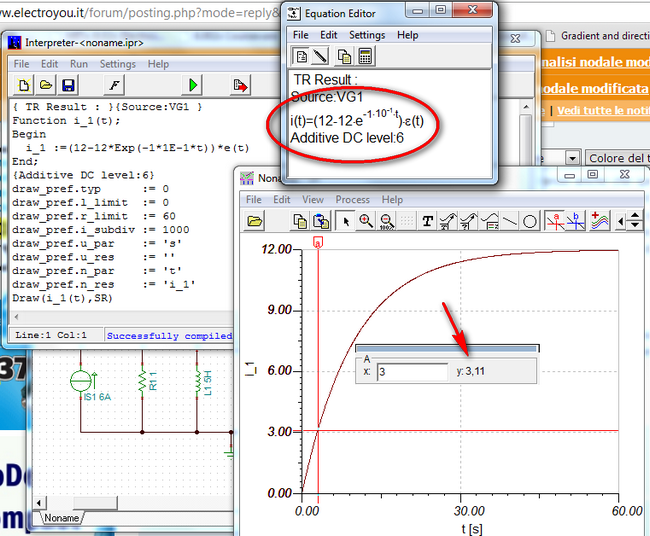Click the cursor x value input field
This screenshot has width=650, height=536.
[x=411, y=371]
